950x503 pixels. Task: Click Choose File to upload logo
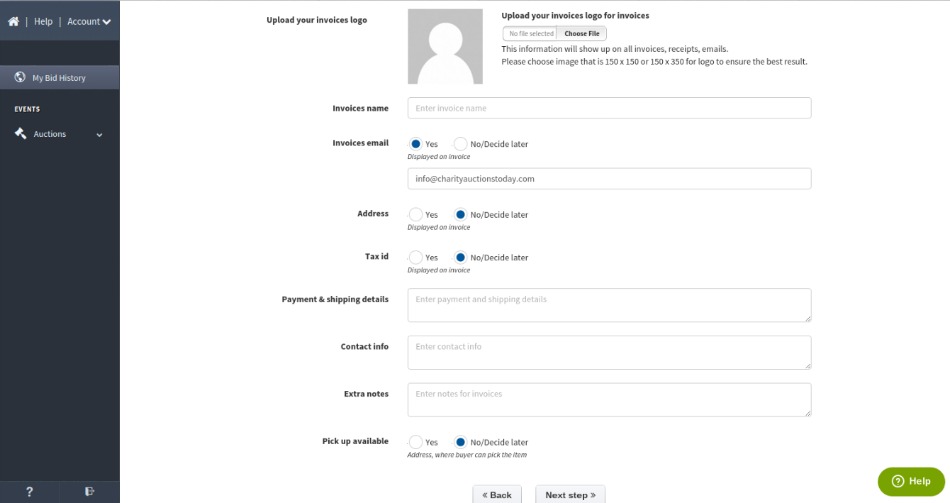tap(581, 33)
